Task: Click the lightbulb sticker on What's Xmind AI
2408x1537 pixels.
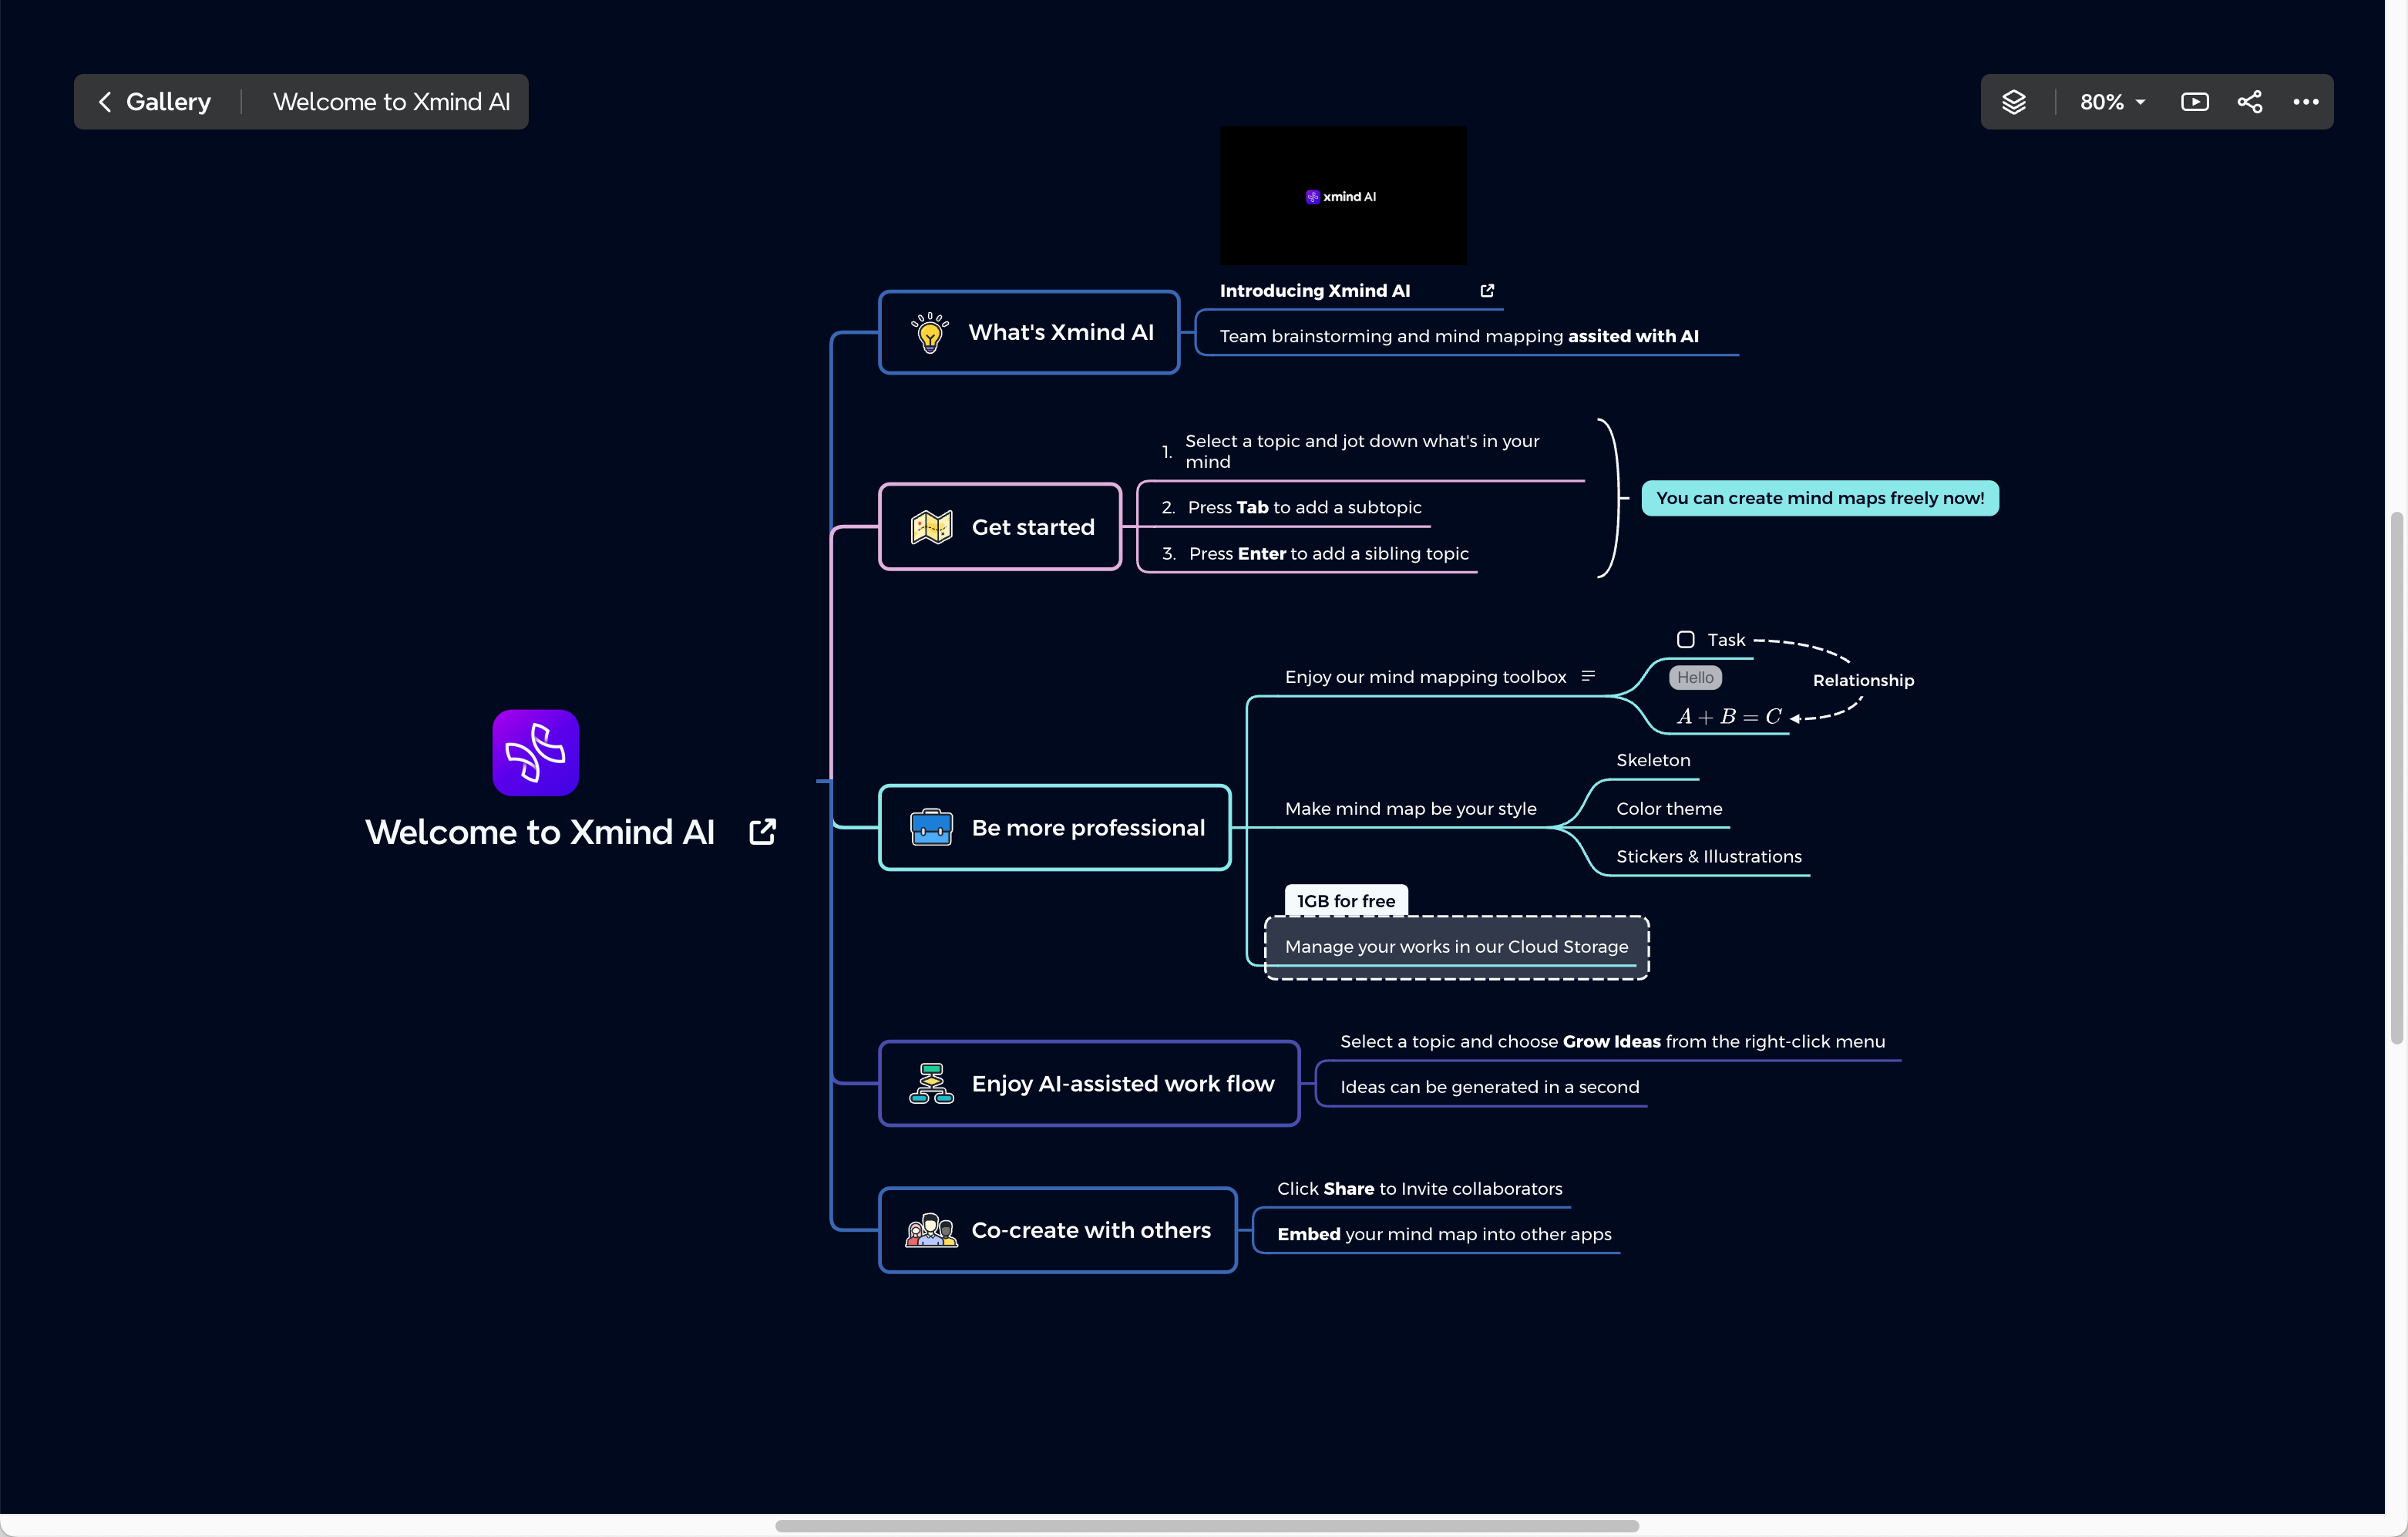Action: coord(930,332)
